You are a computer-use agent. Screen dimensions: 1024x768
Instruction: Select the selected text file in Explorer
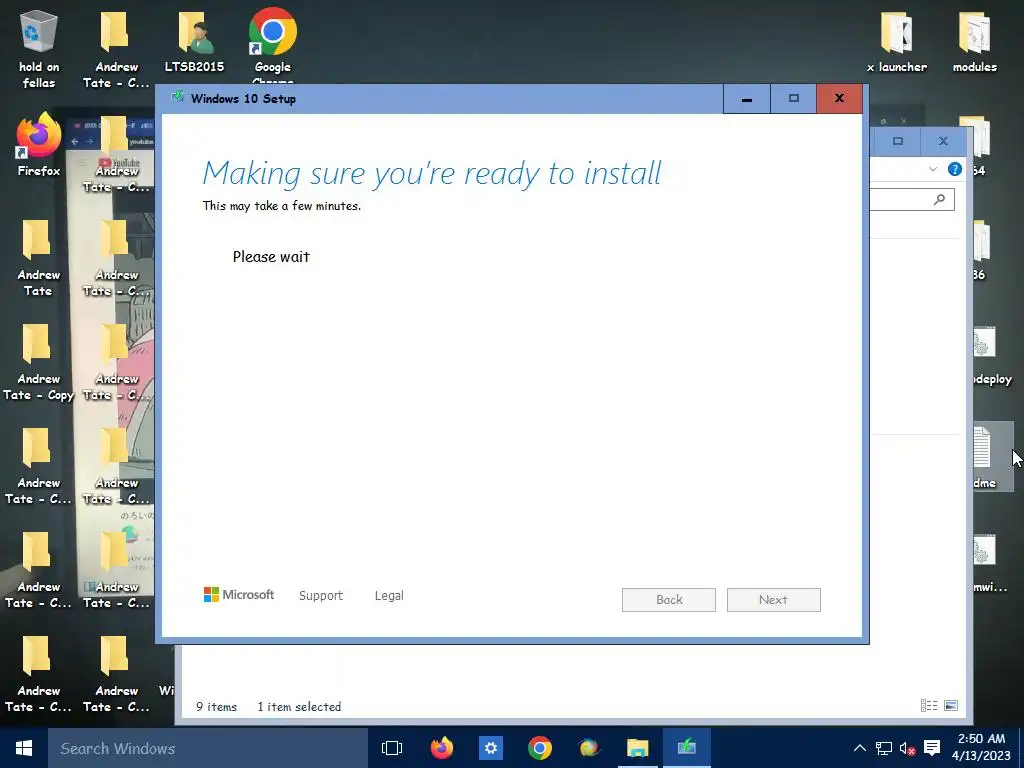click(992, 456)
